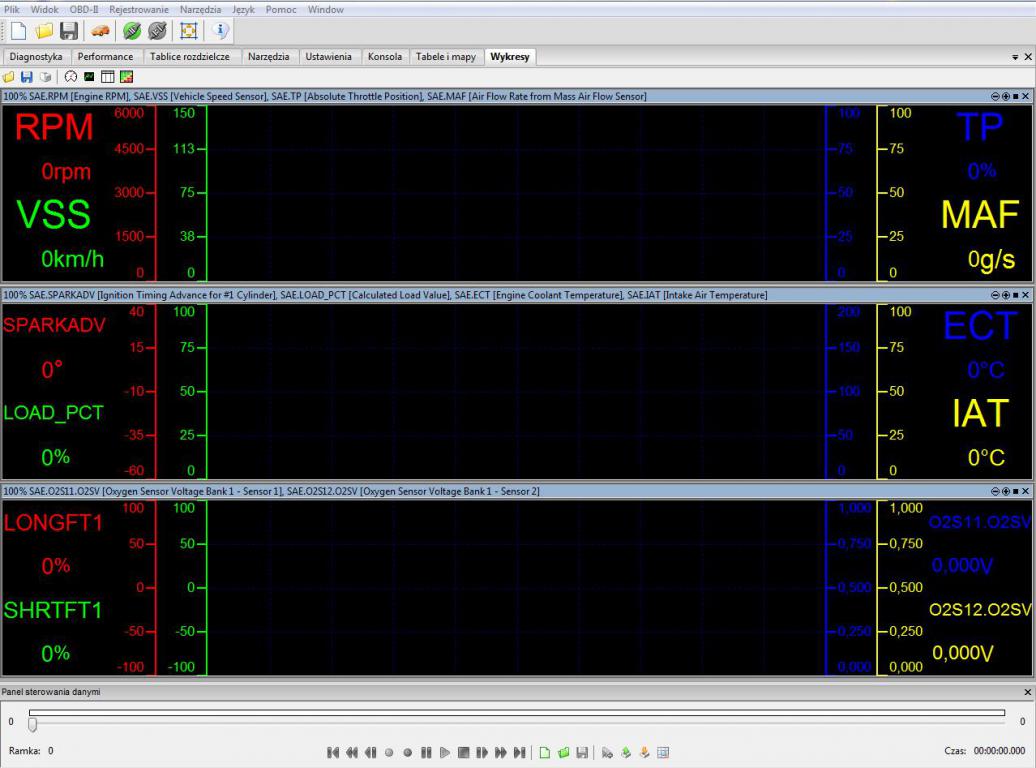Click the frame position slider handle
The width and height of the screenshot is (1036, 768).
(x=32, y=724)
